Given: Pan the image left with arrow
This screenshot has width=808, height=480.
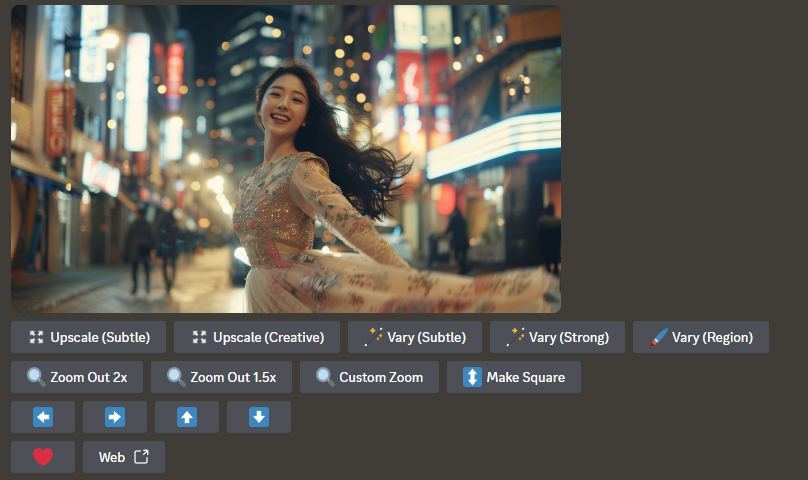Looking at the screenshot, I should coord(43,417).
